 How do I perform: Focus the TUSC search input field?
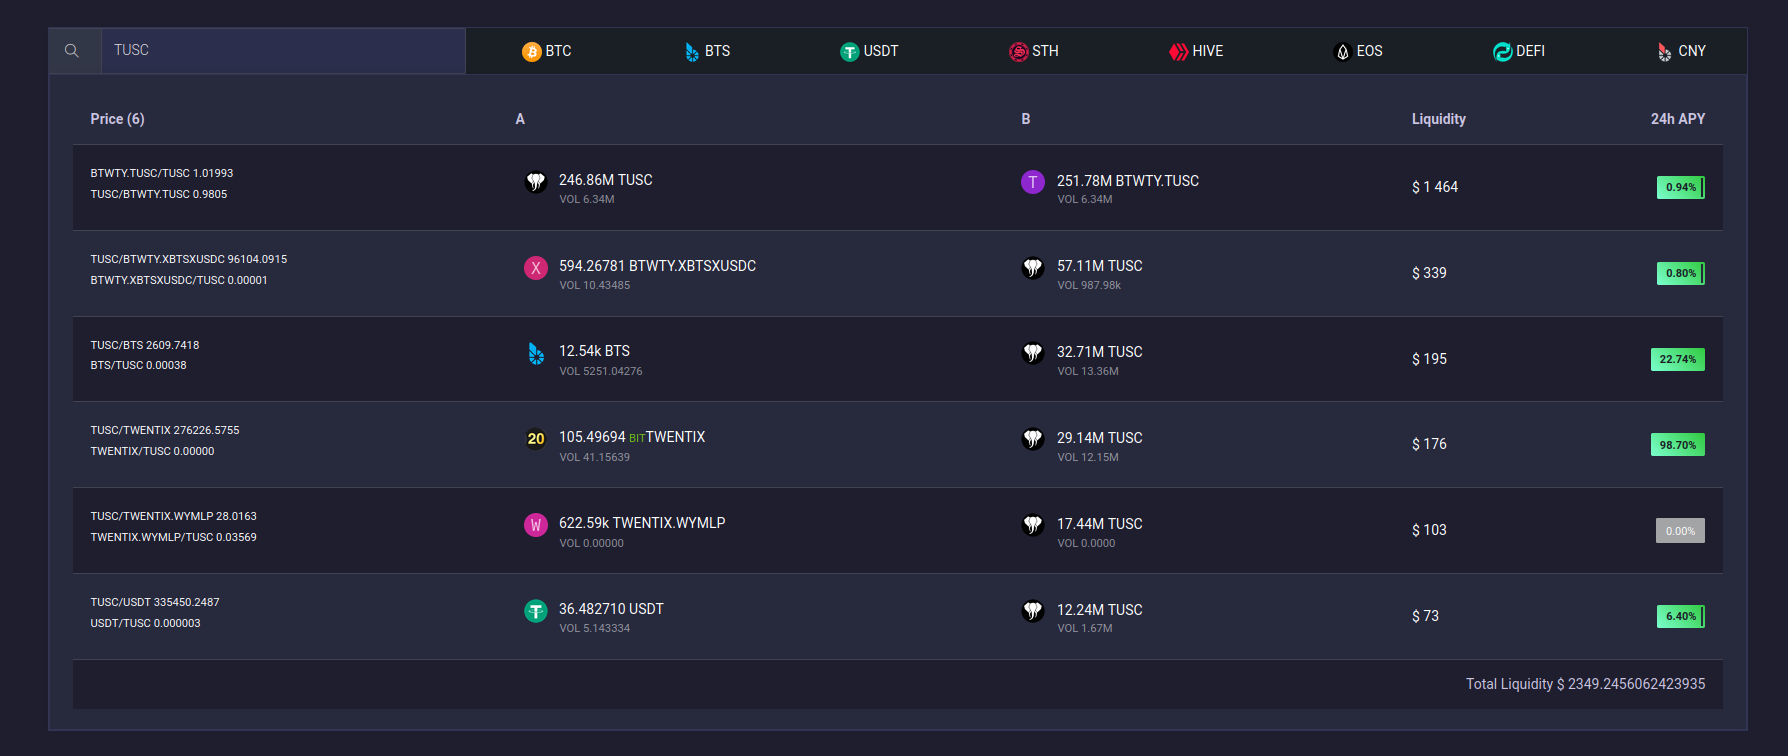pos(283,51)
